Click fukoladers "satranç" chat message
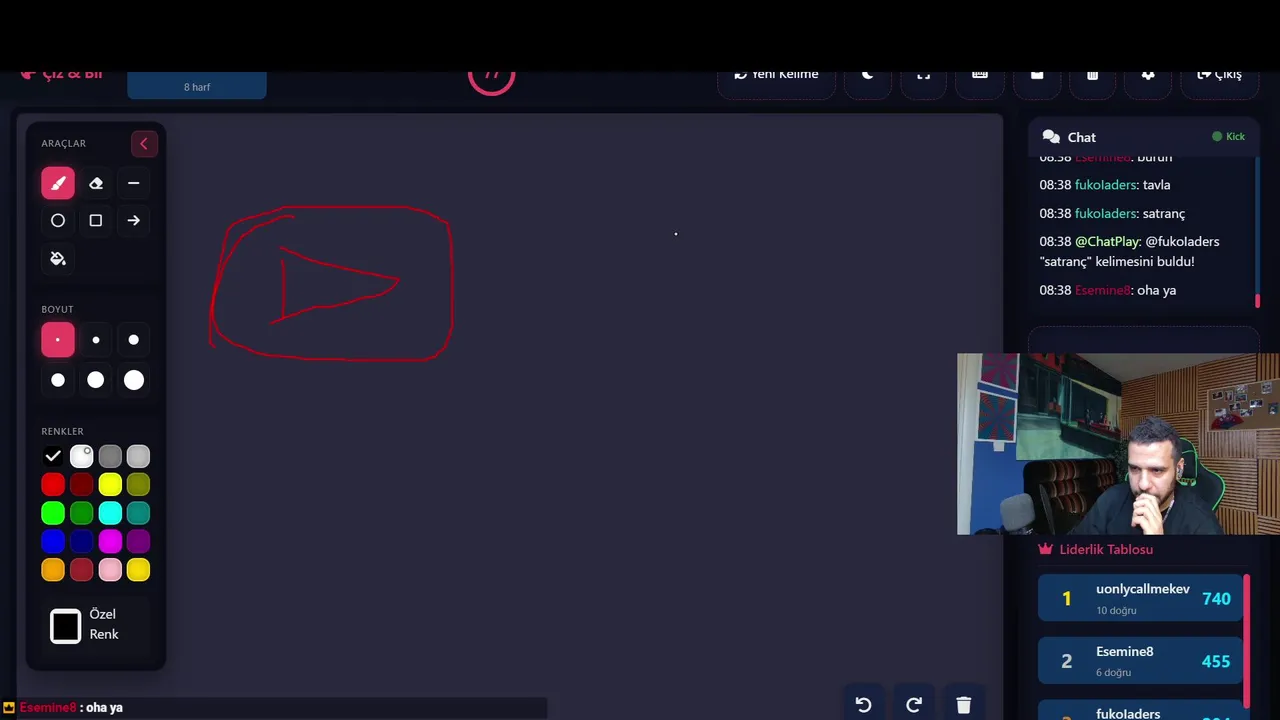 tap(1112, 213)
